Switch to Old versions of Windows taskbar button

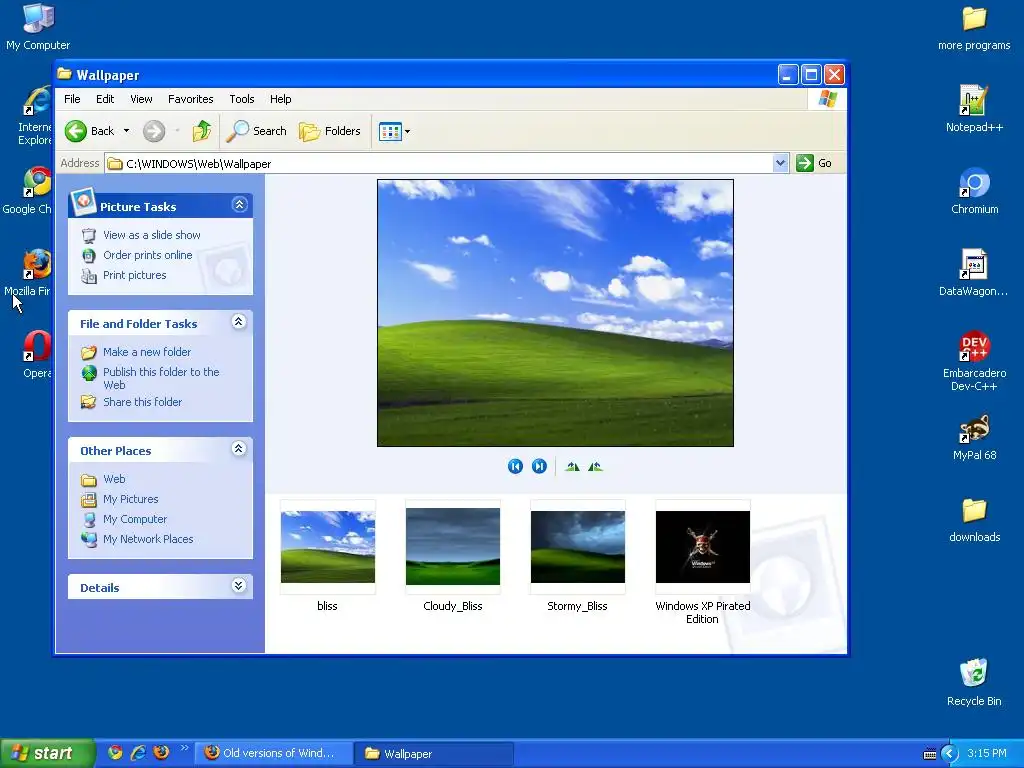point(272,754)
